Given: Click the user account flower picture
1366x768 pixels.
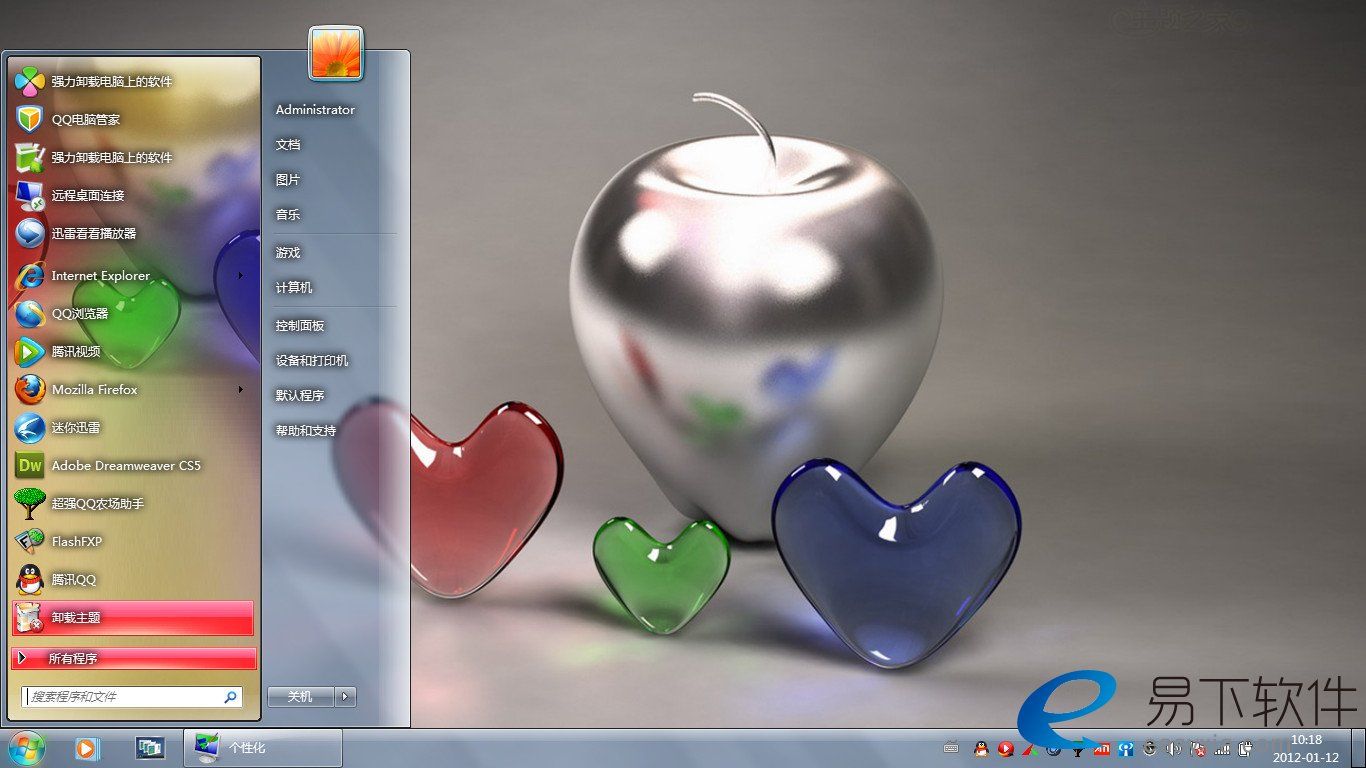Looking at the screenshot, I should [x=336, y=52].
